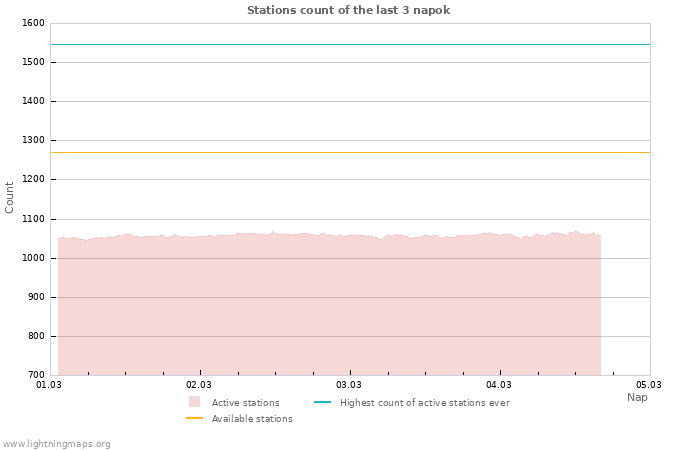The image size is (700, 450).
Task: Select the 'Active stations' legend label
Action: (x=245, y=403)
